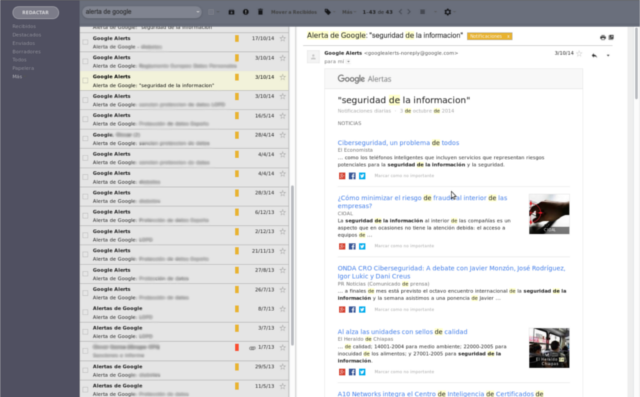This screenshot has height=397, width=640.
Task: Star the email dated 21/11/13
Action: (x=282, y=251)
